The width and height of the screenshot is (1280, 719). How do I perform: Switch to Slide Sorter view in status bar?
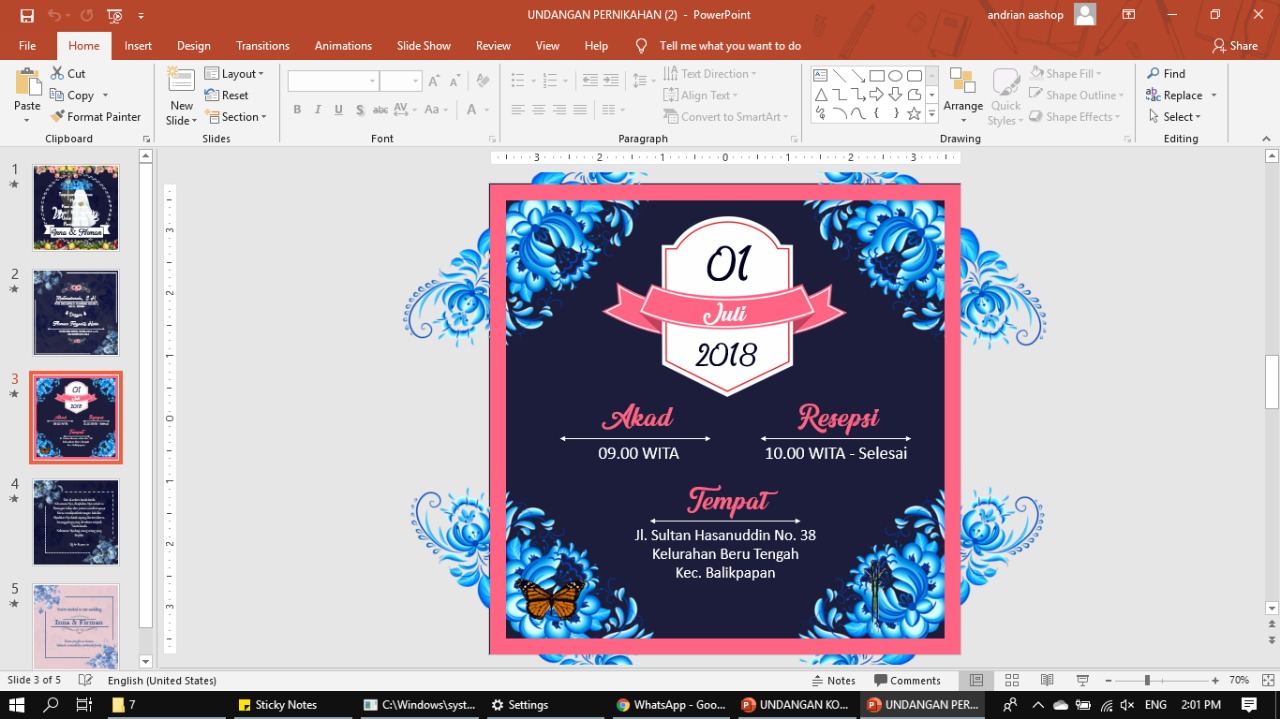tap(1011, 680)
